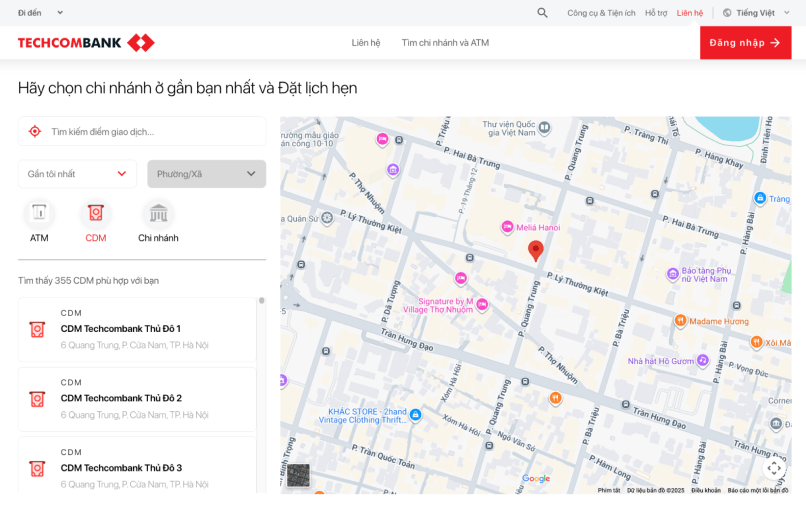Click the Madame Hương restaurant marker

click(680, 321)
